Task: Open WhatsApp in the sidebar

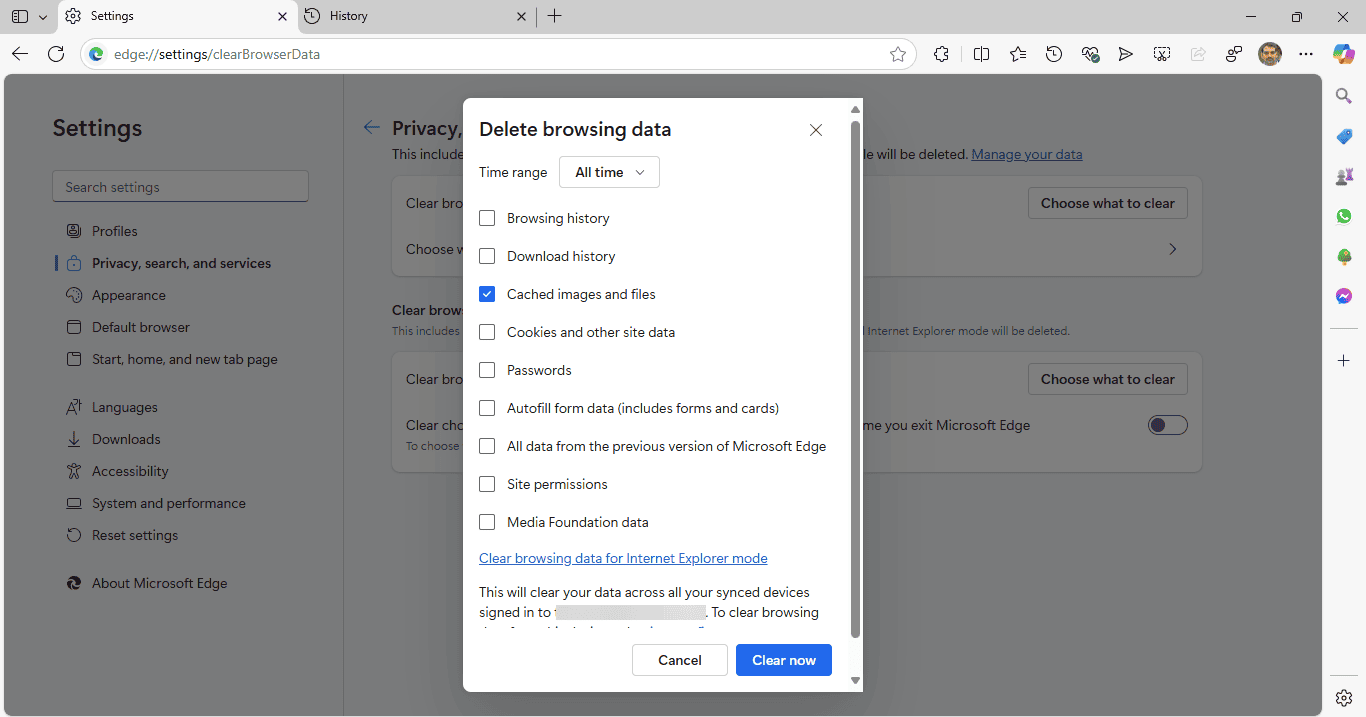Action: point(1344,216)
